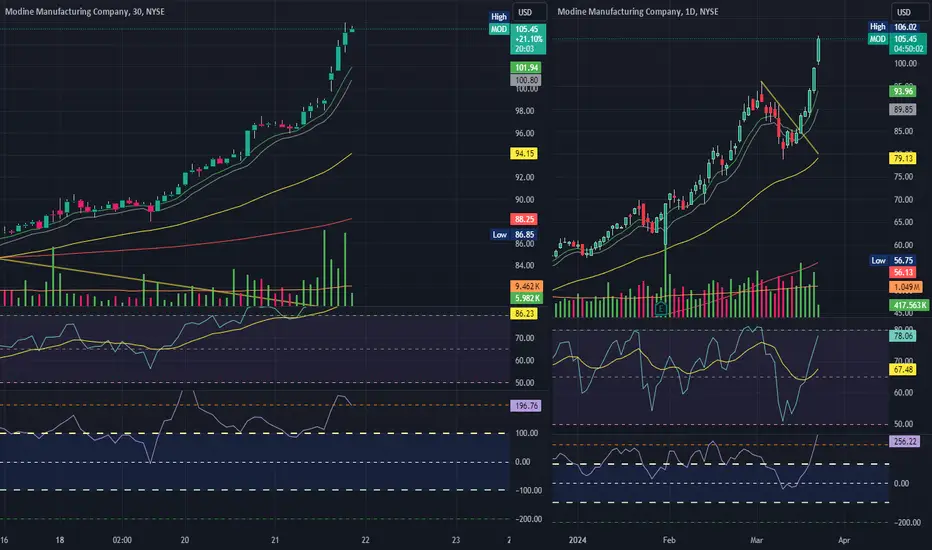The width and height of the screenshot is (932, 550).
Task: Click the High 106.02 label on daily chart
Action: tap(895, 27)
